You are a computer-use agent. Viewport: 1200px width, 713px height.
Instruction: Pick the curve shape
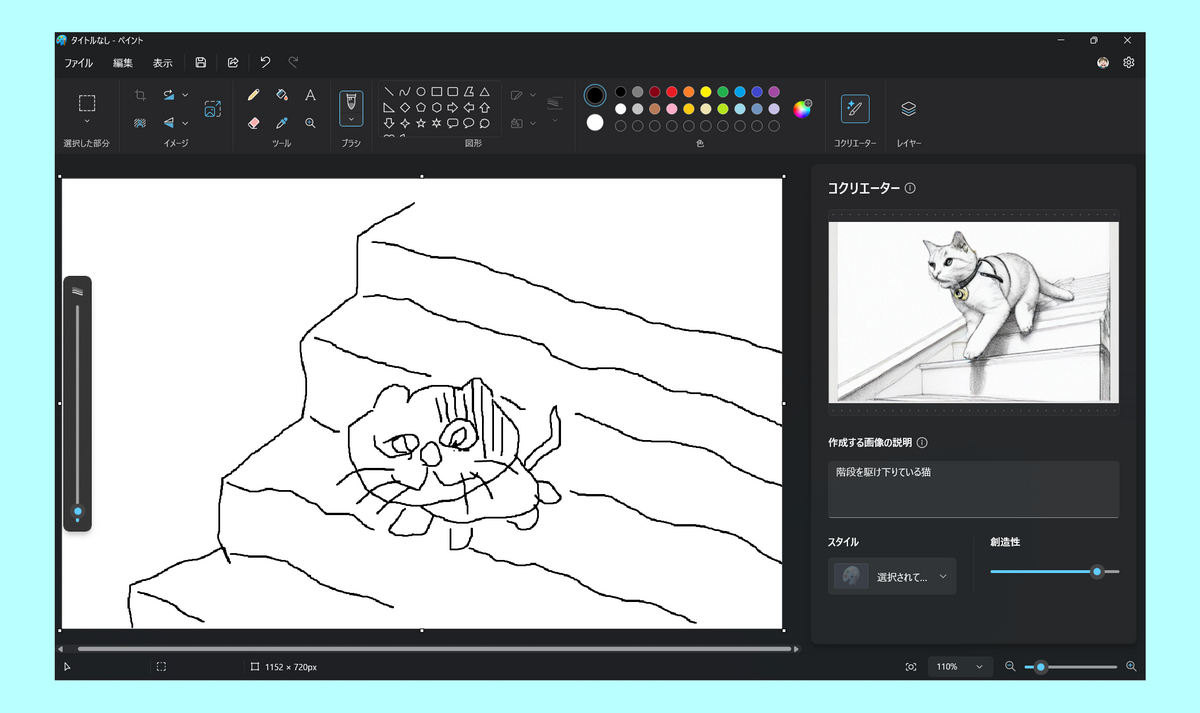coord(405,91)
